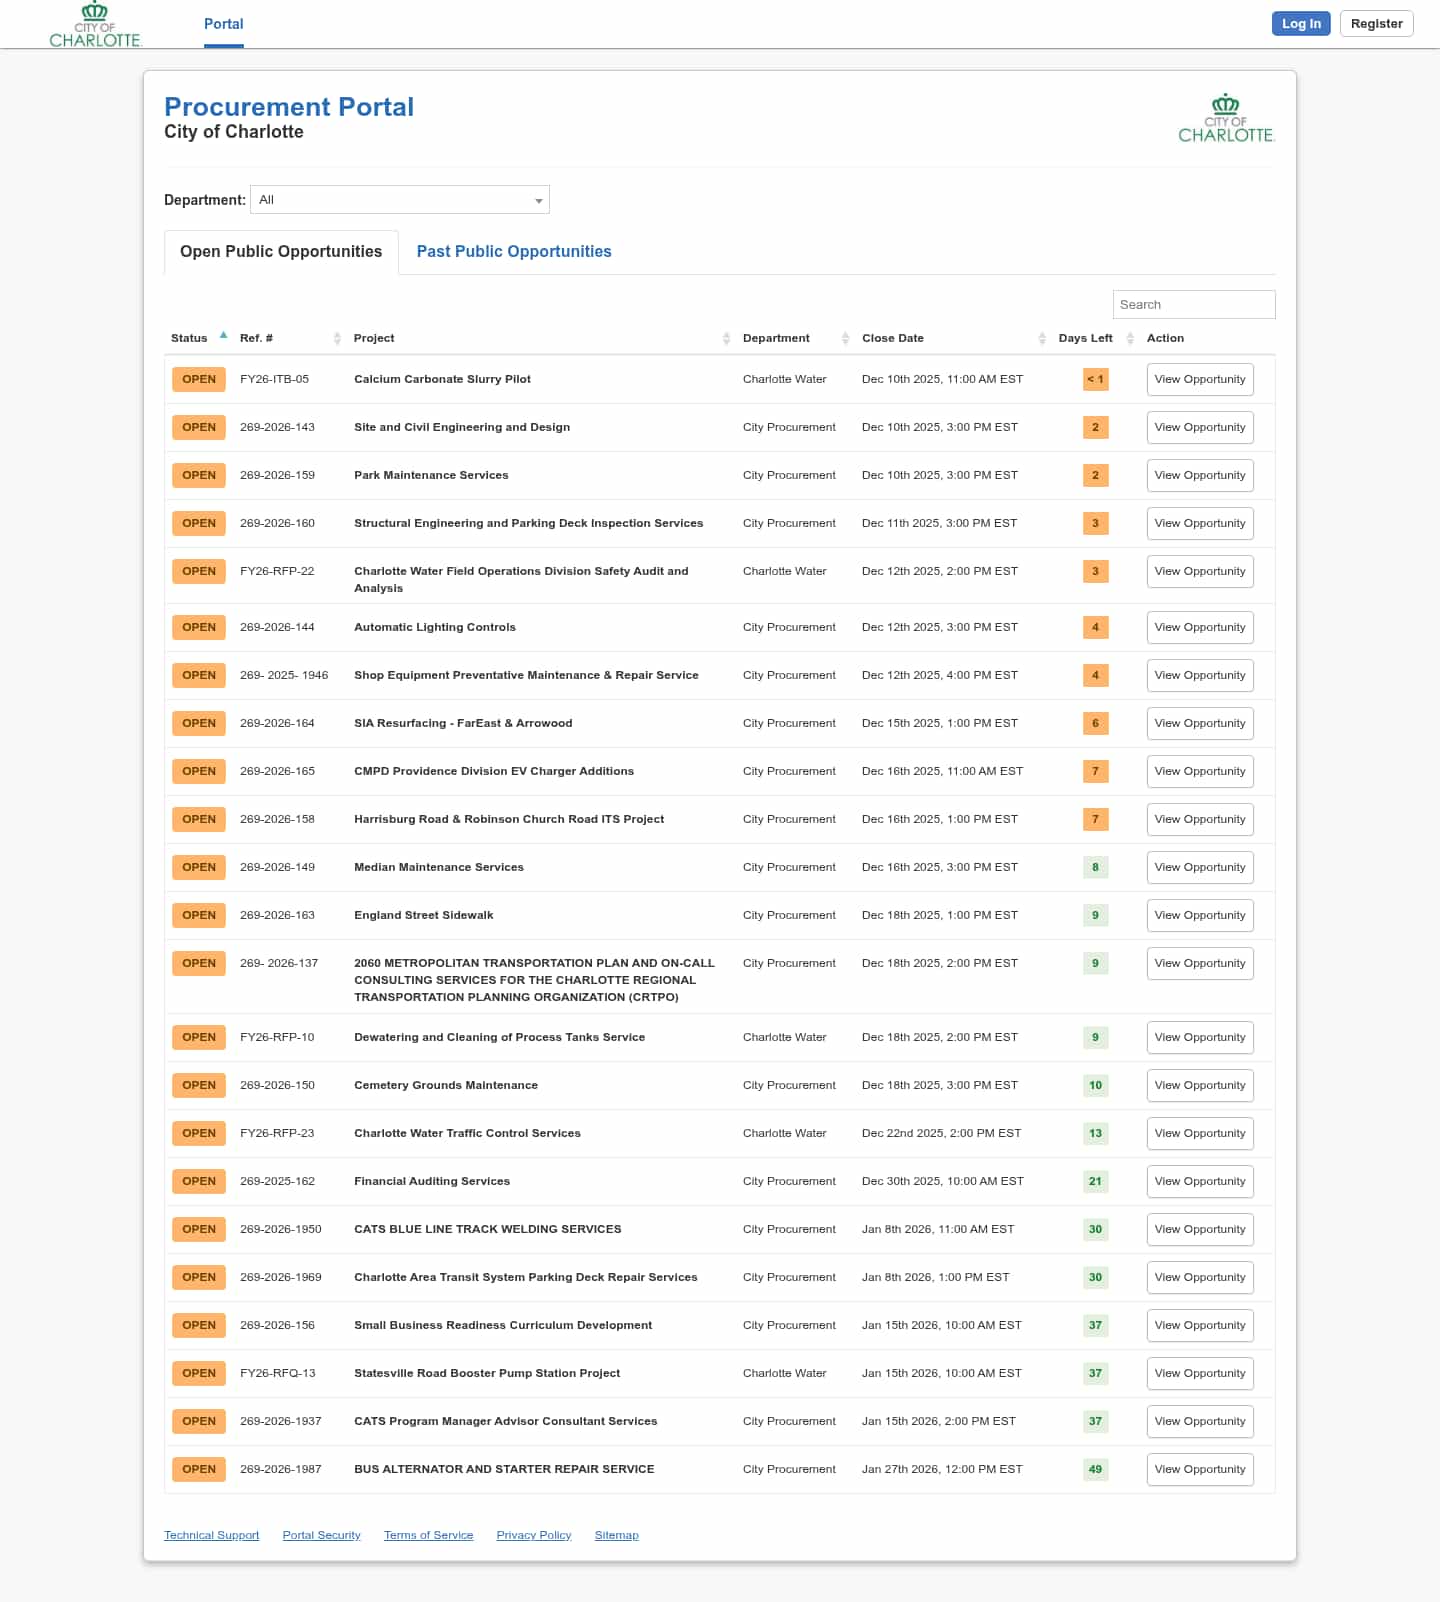Sort table by Ref. # column
The image size is (1440, 1602).
coord(290,338)
